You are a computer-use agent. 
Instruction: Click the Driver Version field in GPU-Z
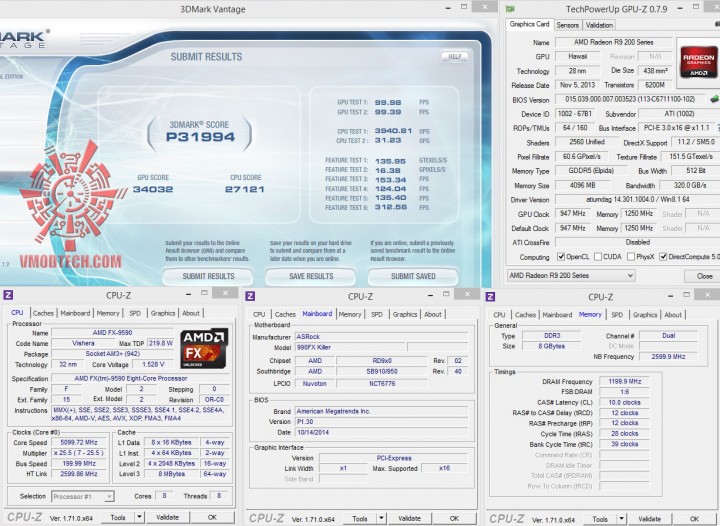click(x=636, y=199)
